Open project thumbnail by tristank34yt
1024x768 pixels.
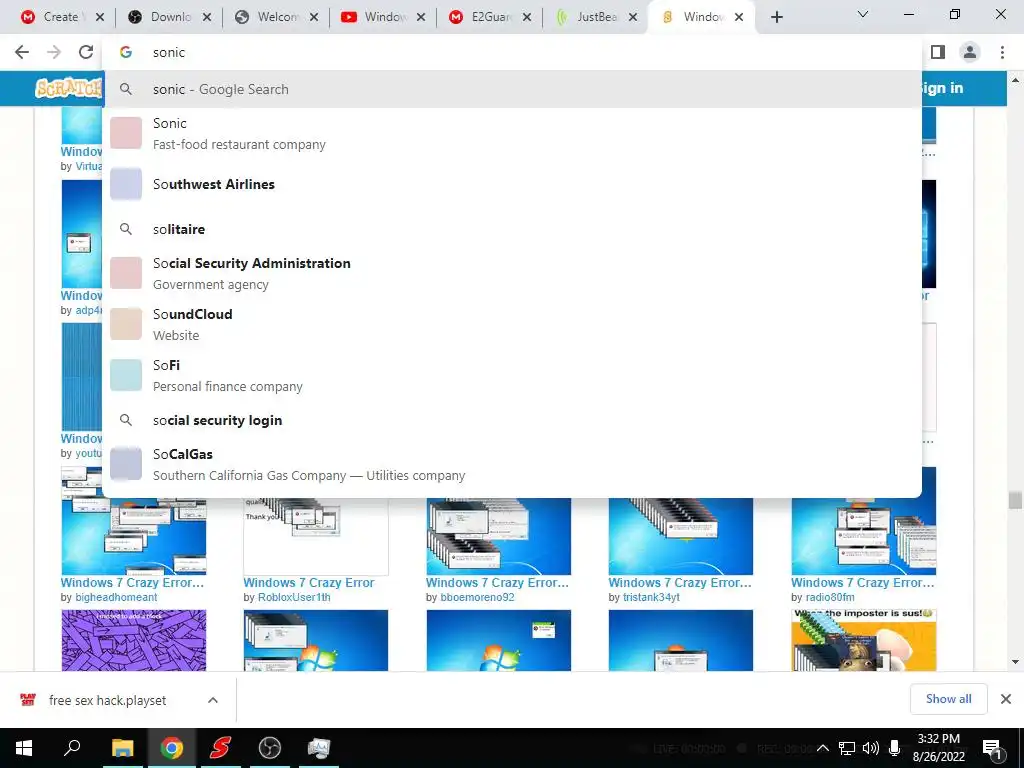[x=680, y=536]
